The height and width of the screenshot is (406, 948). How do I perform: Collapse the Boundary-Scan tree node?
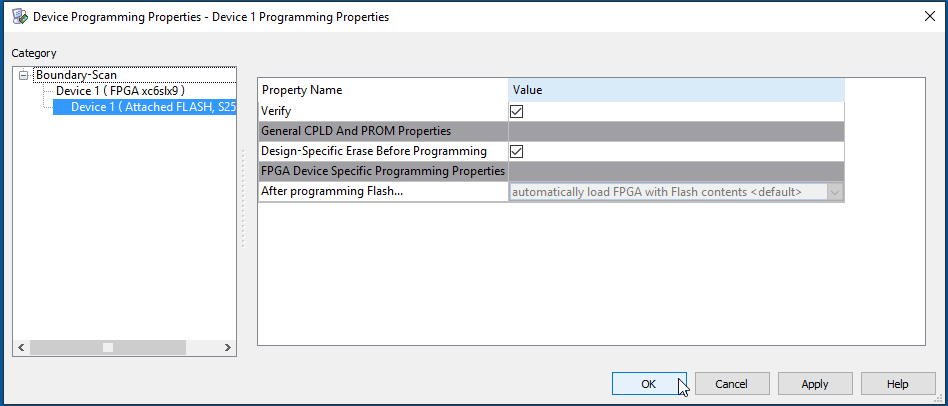click(24, 75)
